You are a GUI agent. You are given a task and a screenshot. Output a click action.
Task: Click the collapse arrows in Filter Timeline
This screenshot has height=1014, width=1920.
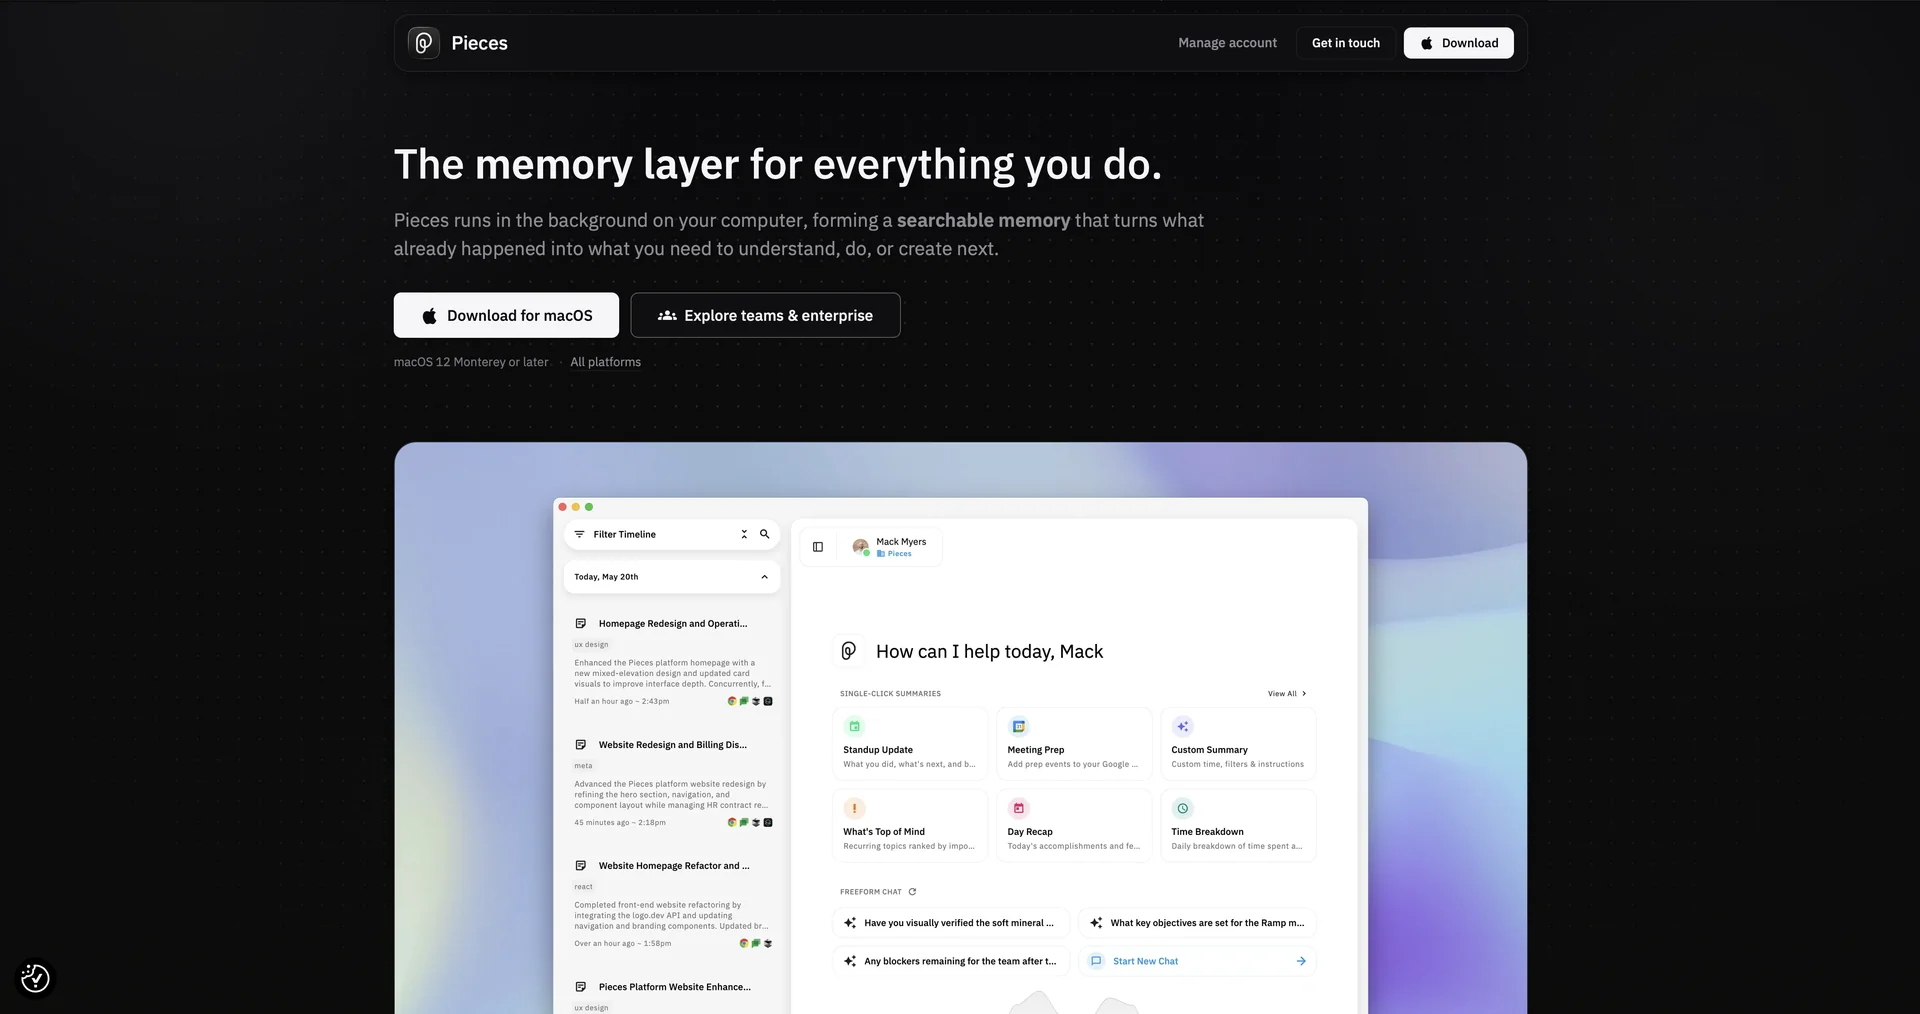tap(744, 534)
